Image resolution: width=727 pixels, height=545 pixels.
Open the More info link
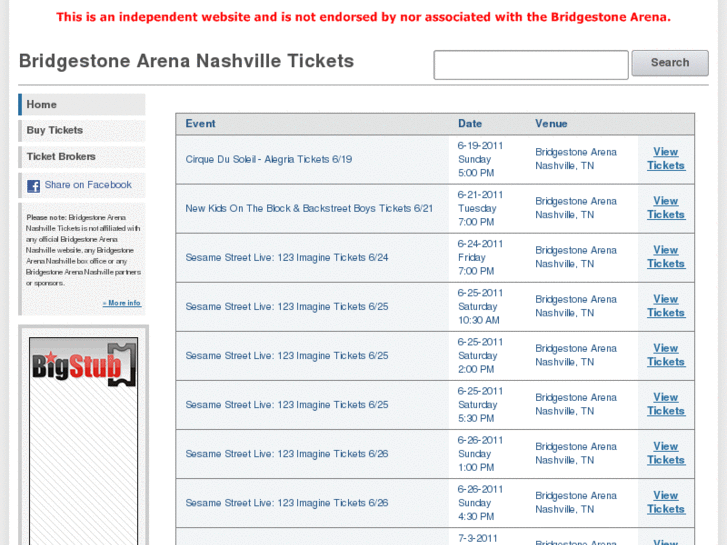coord(122,303)
